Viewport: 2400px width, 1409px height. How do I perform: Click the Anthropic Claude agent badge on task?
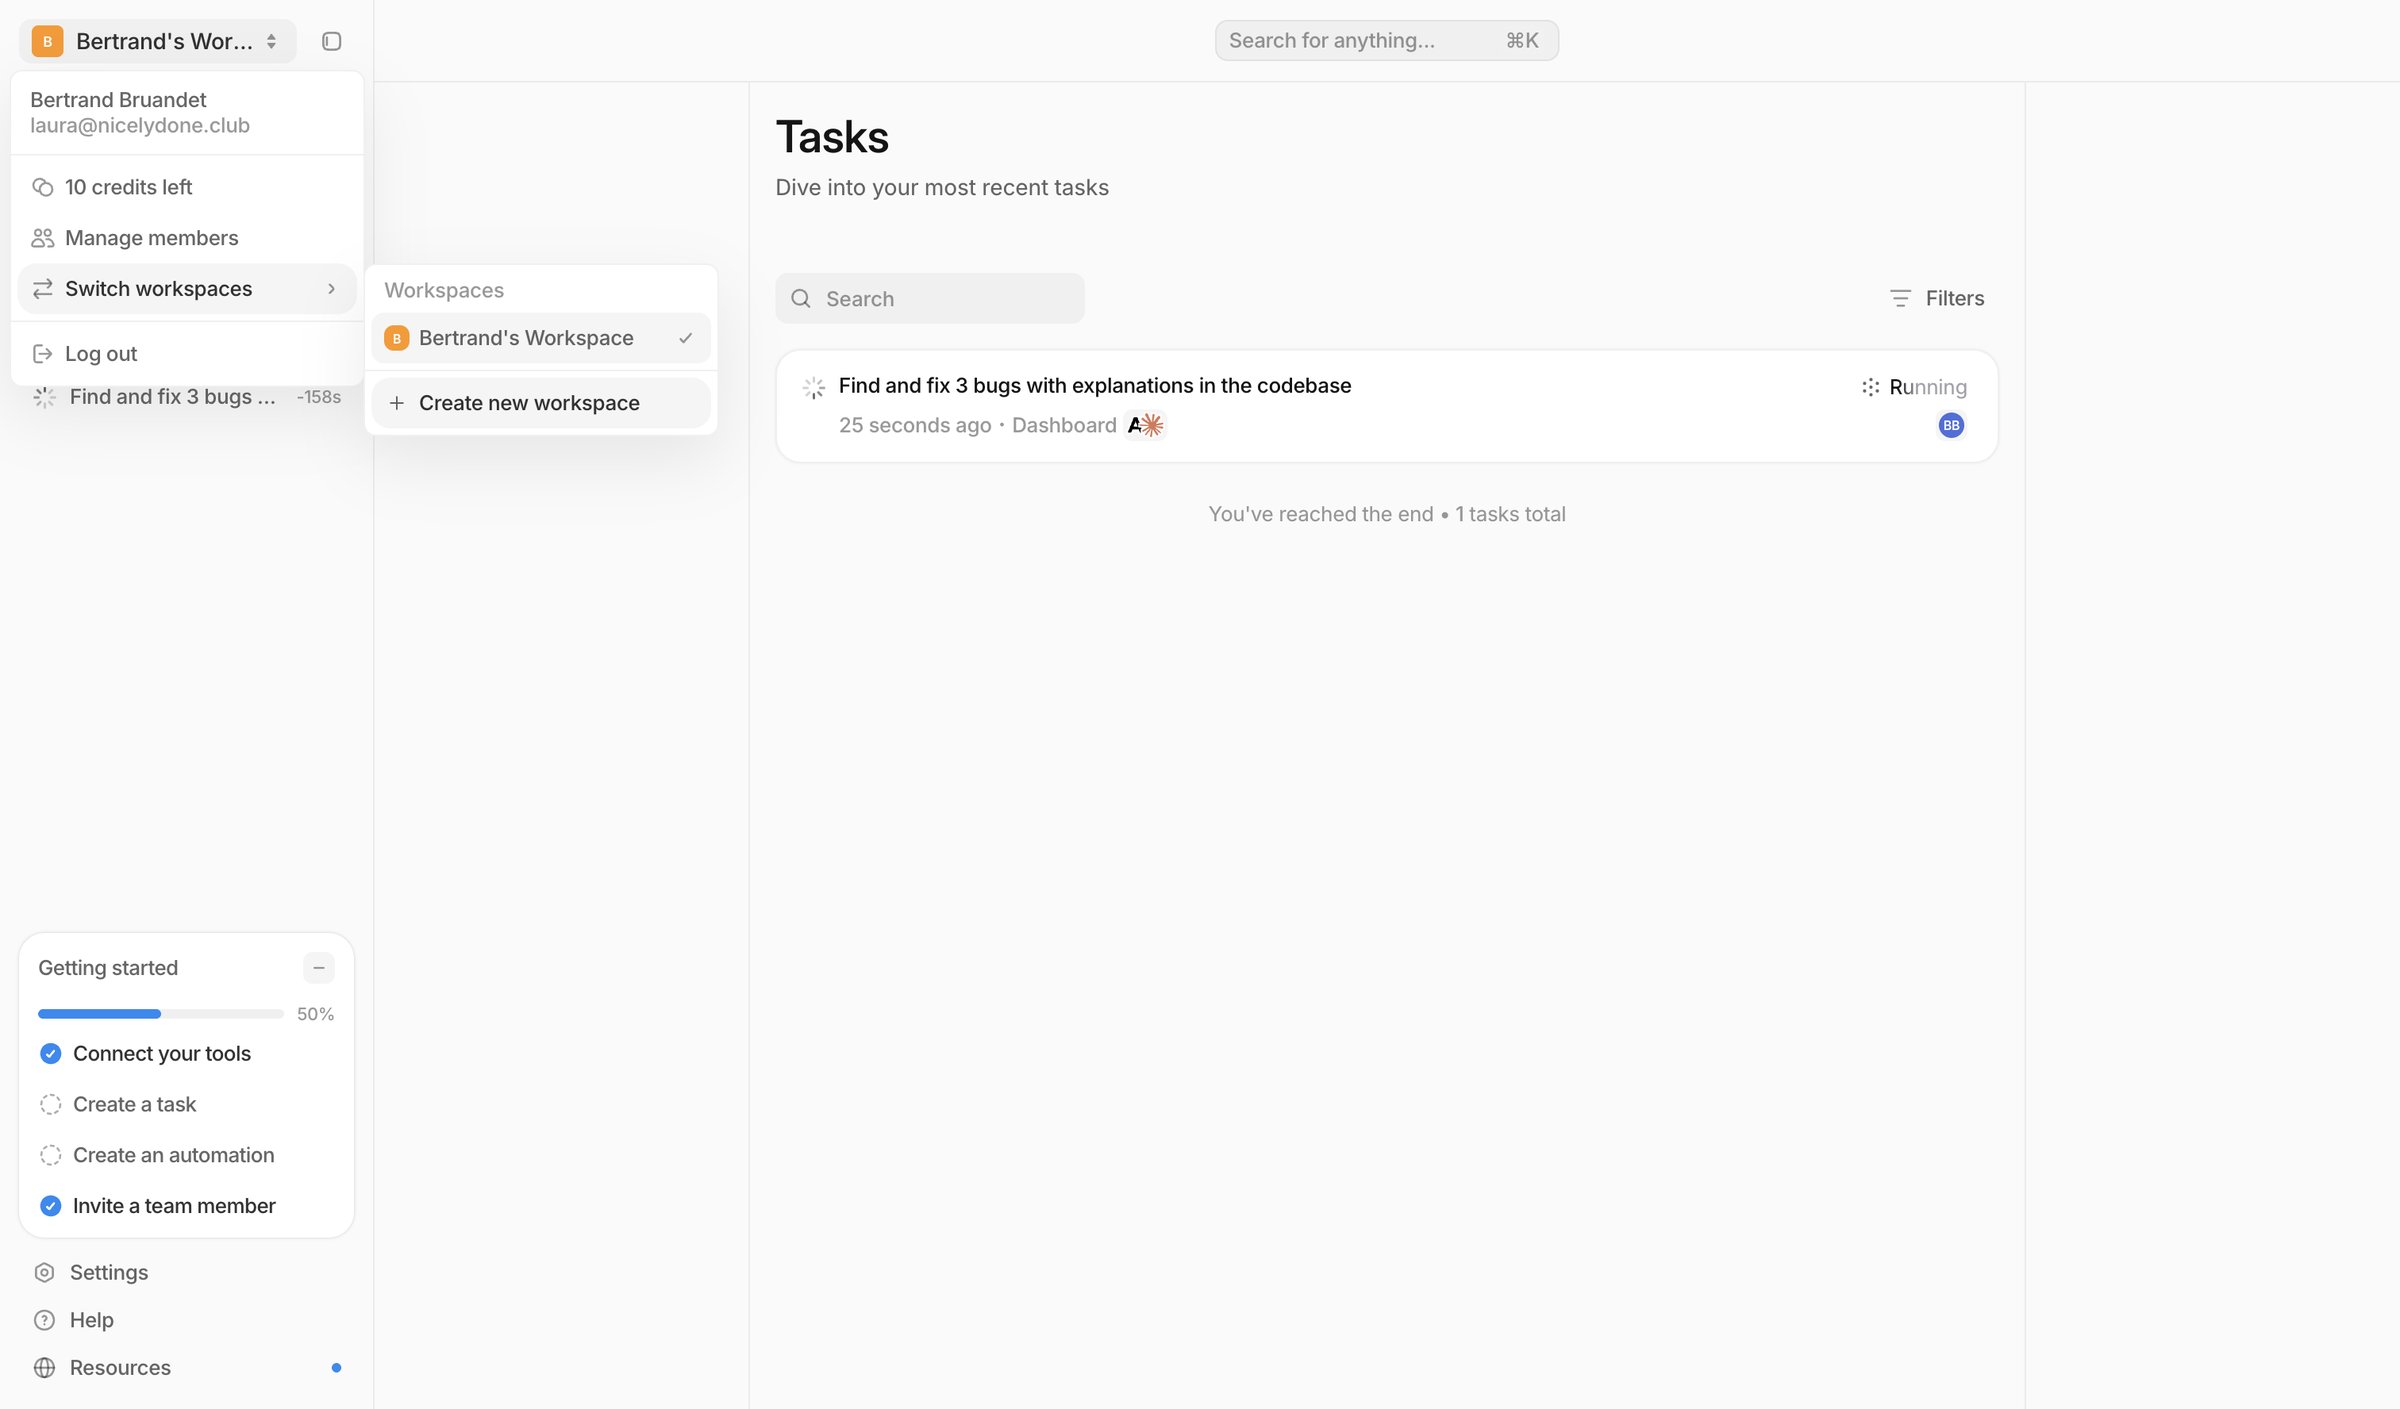pyautogui.click(x=1145, y=425)
